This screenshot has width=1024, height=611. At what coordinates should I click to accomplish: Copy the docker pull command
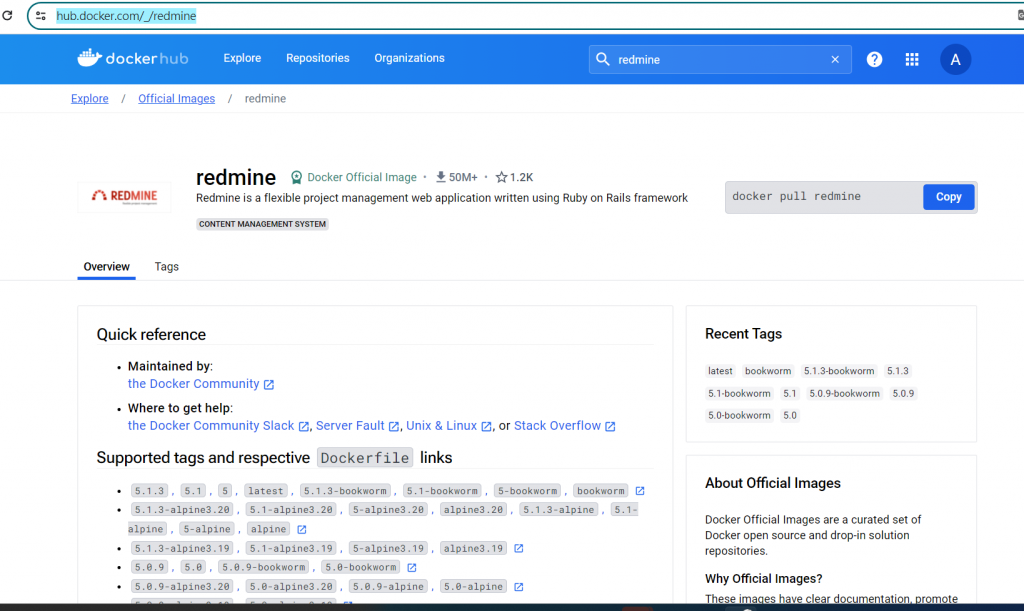pos(948,196)
